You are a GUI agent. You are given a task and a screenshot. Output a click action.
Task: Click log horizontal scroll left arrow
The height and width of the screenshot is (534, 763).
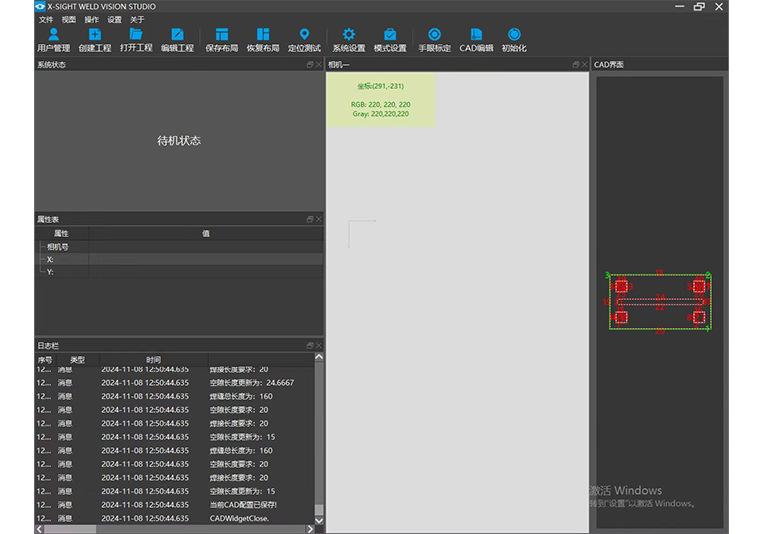point(39,529)
